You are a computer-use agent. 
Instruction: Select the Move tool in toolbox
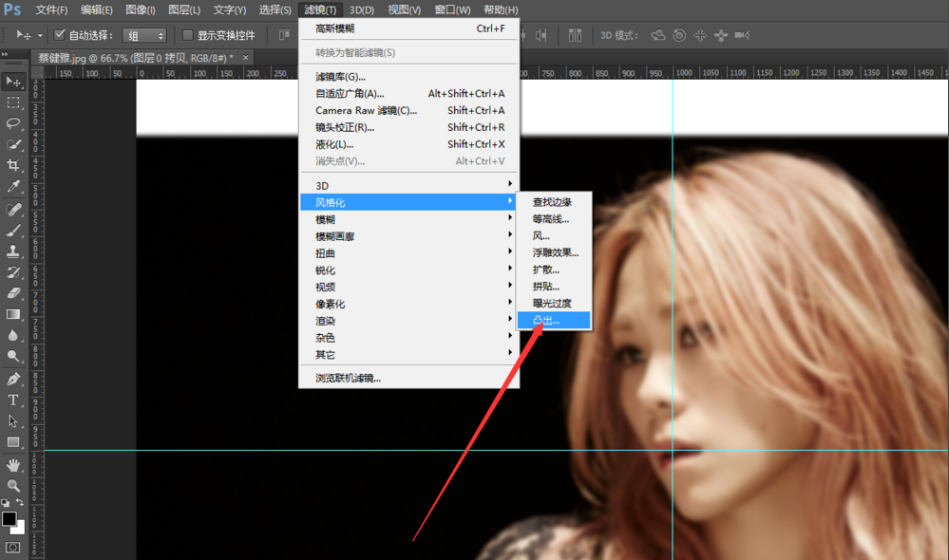tap(13, 82)
